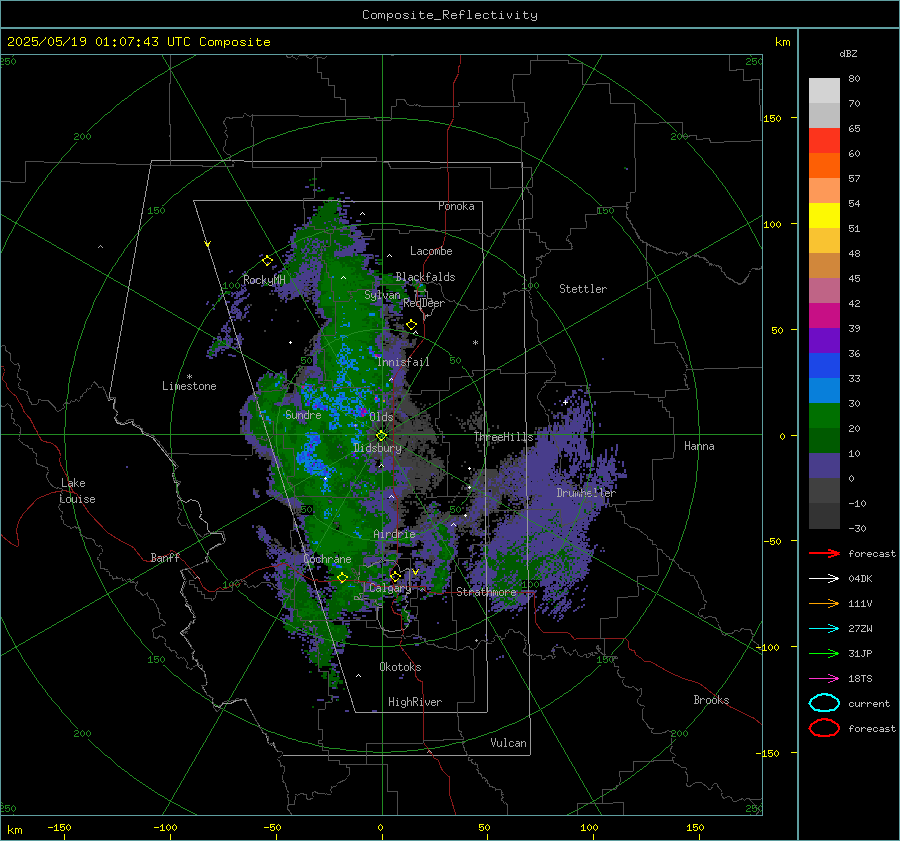
Task: Click the yellow diamond marker below Cochrane
Action: coord(343,577)
